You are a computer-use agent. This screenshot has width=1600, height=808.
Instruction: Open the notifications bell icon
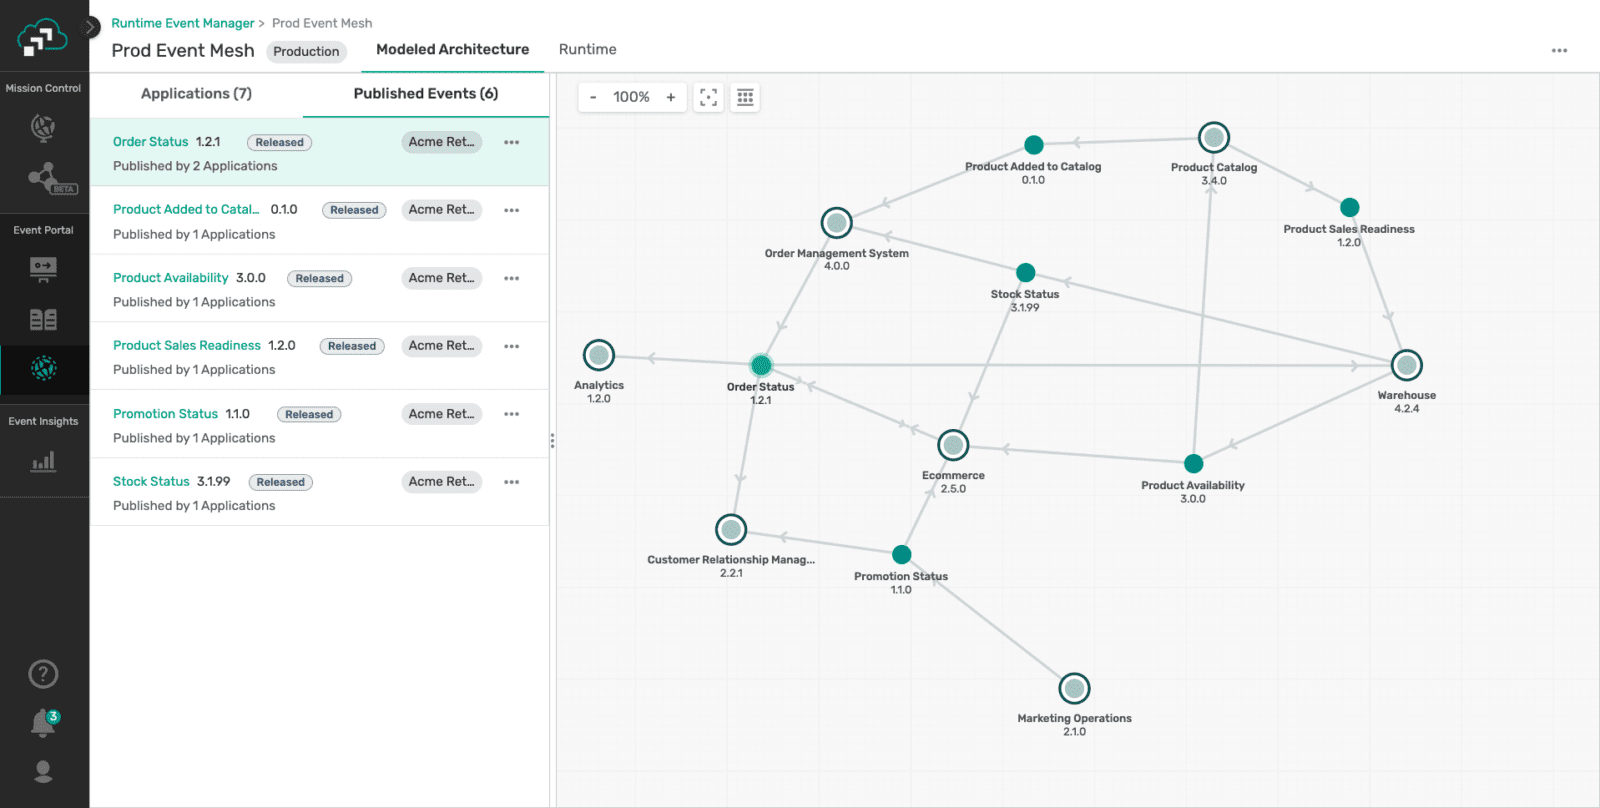[x=43, y=722]
